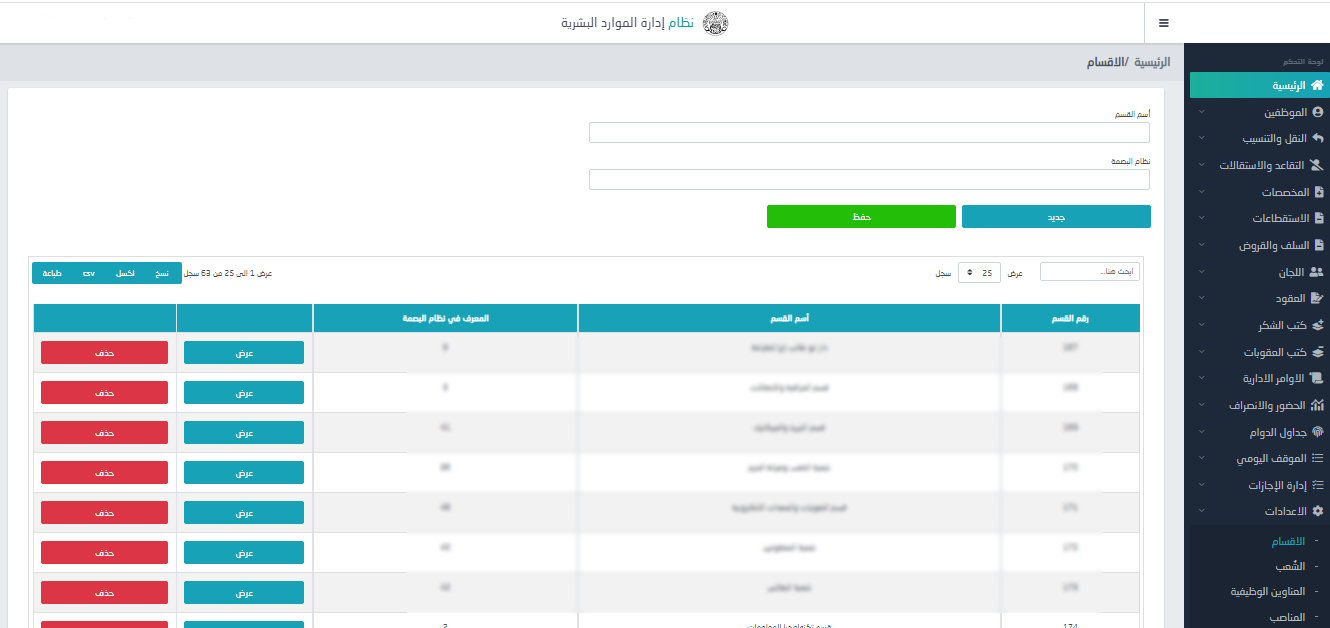Image resolution: width=1330 pixels, height=628 pixels.
Task: Click the icon beside كتب الشكر
Action: point(1317,325)
